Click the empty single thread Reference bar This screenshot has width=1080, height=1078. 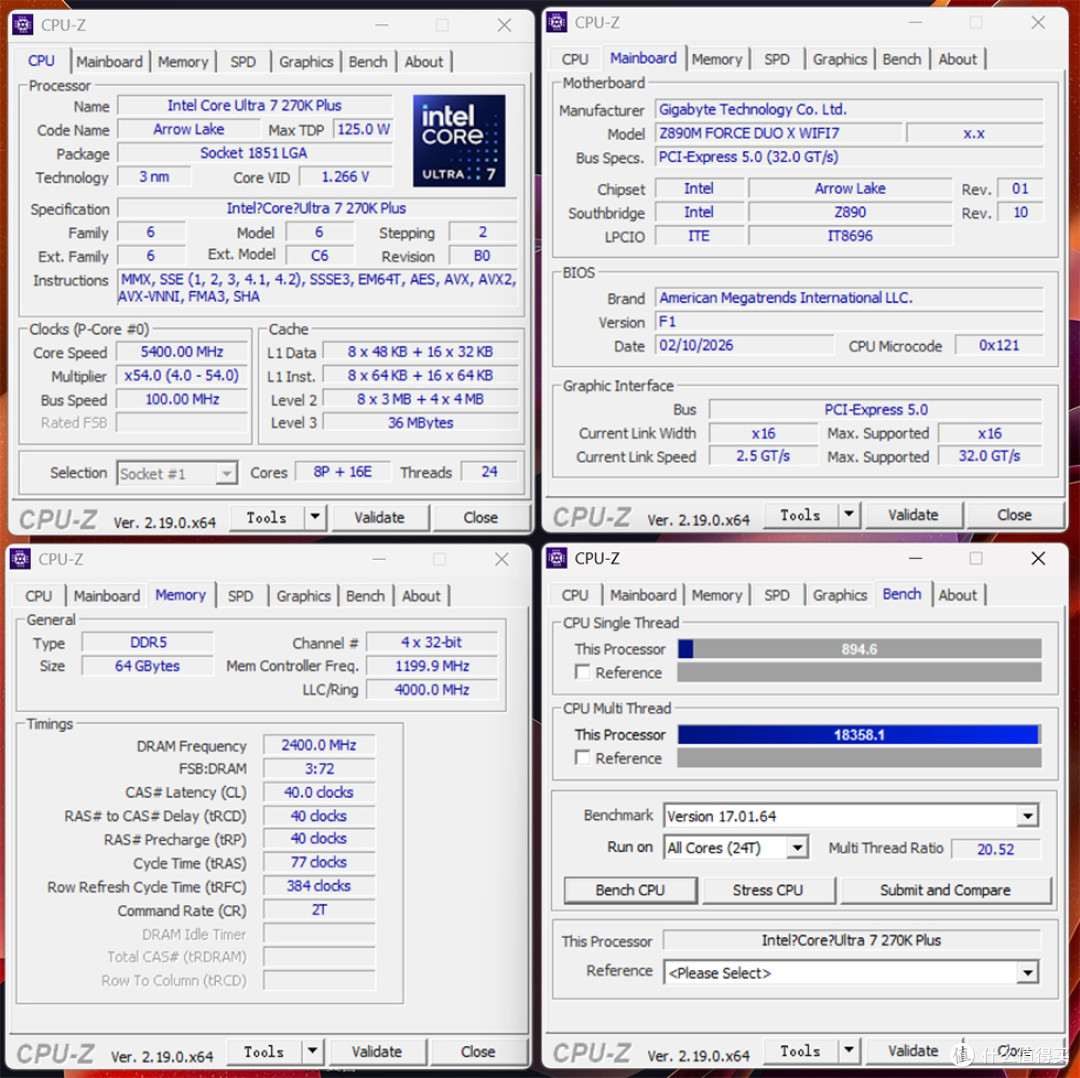[859, 672]
